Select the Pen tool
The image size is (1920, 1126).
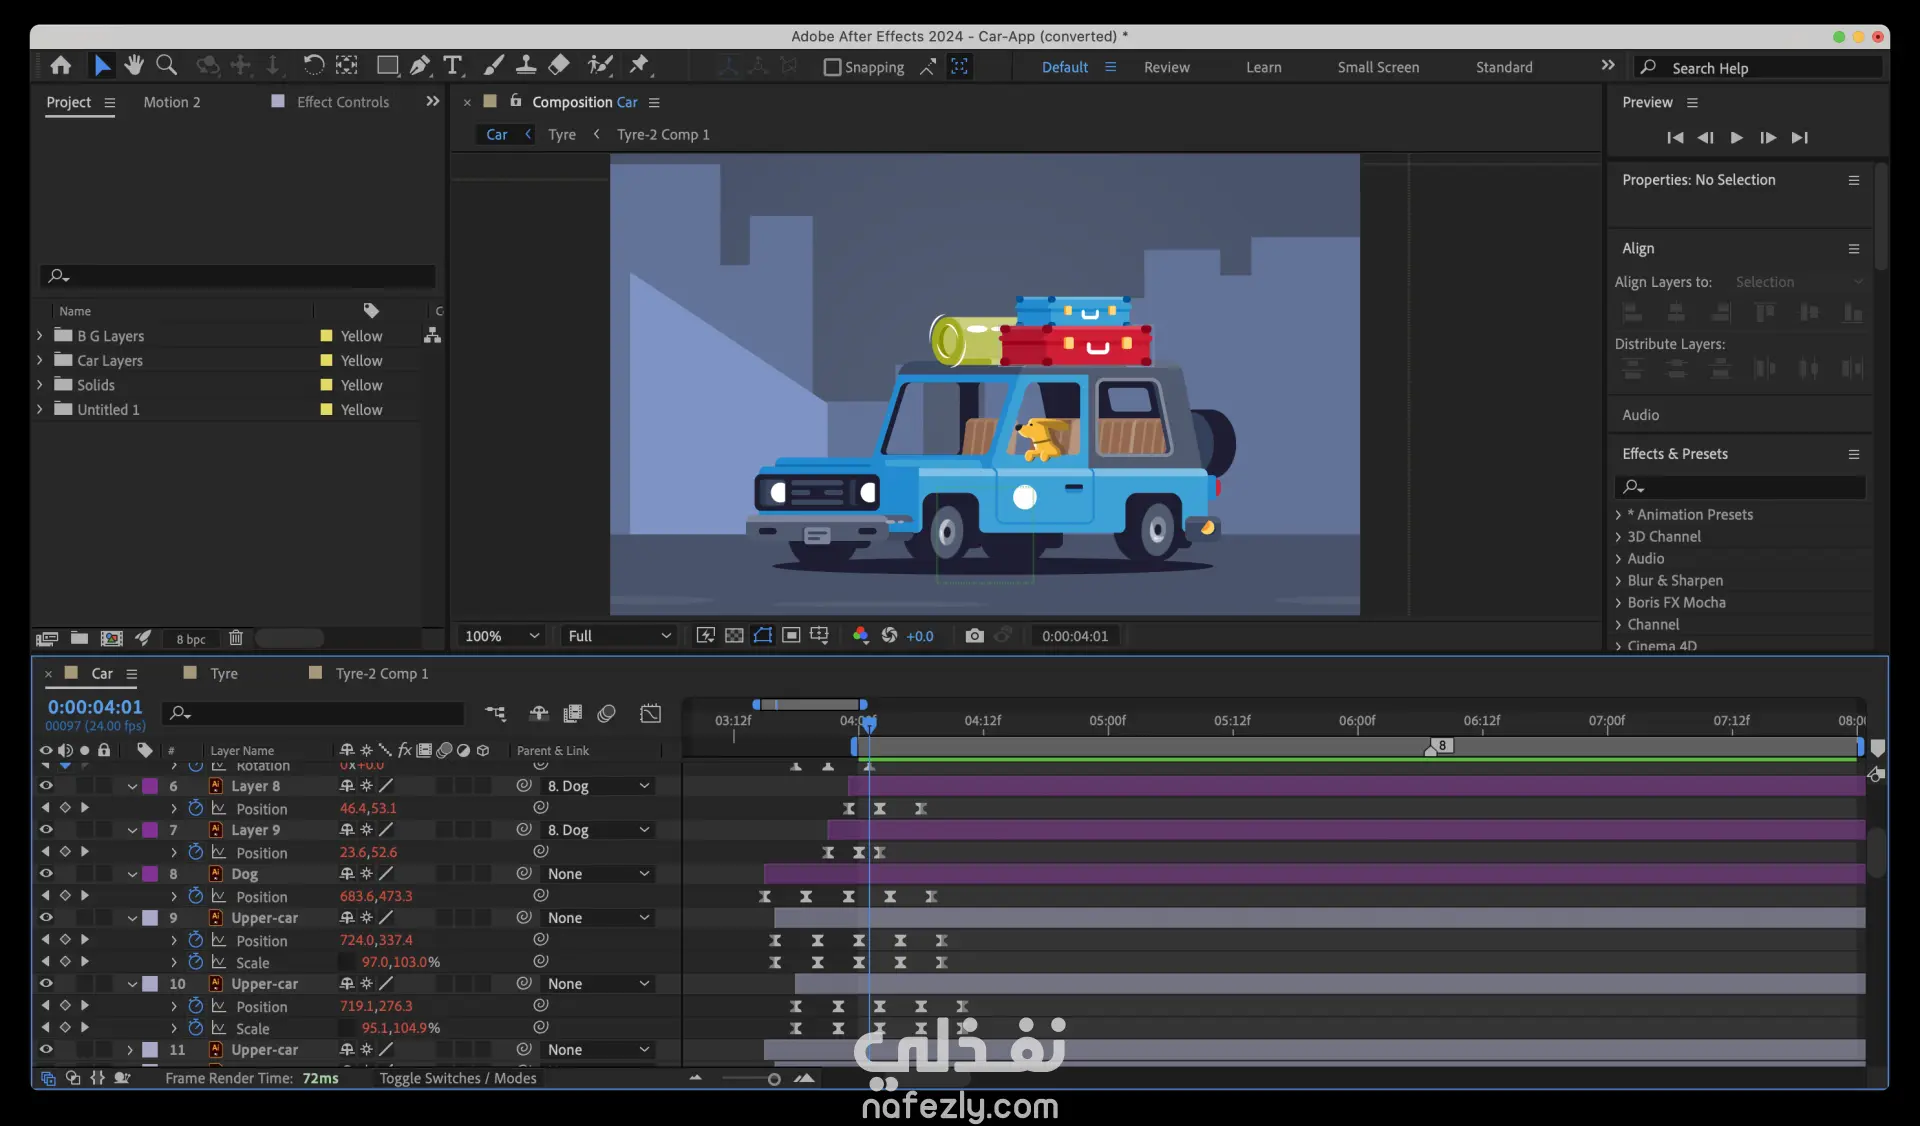click(420, 66)
